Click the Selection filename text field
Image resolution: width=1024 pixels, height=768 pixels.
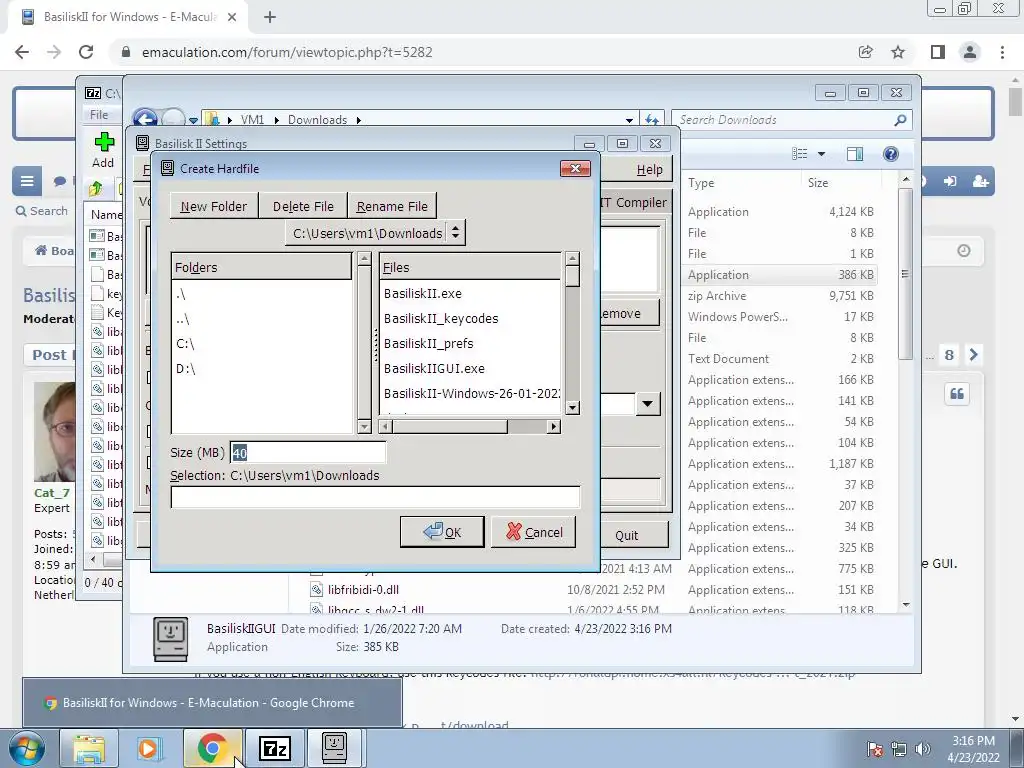(x=375, y=497)
